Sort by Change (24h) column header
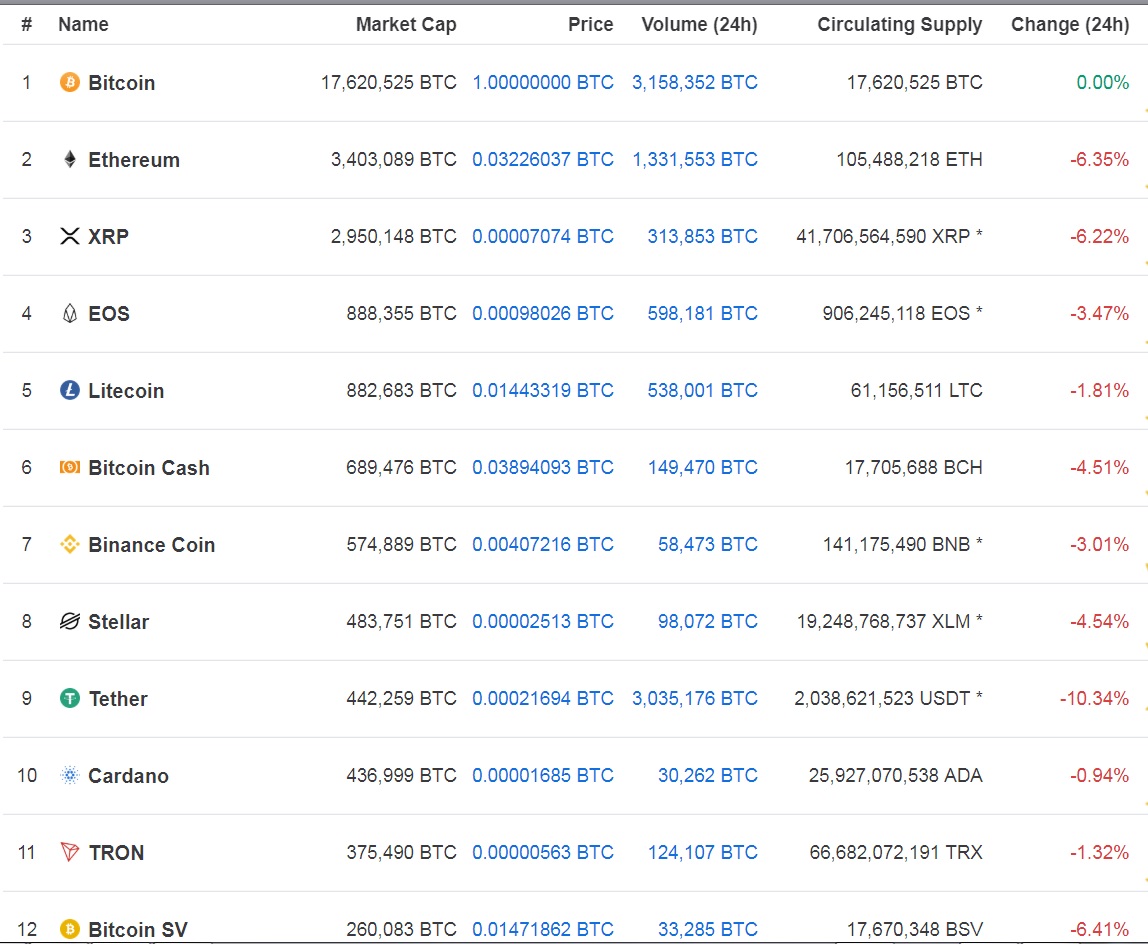The height and width of the screenshot is (944, 1148). (1070, 24)
